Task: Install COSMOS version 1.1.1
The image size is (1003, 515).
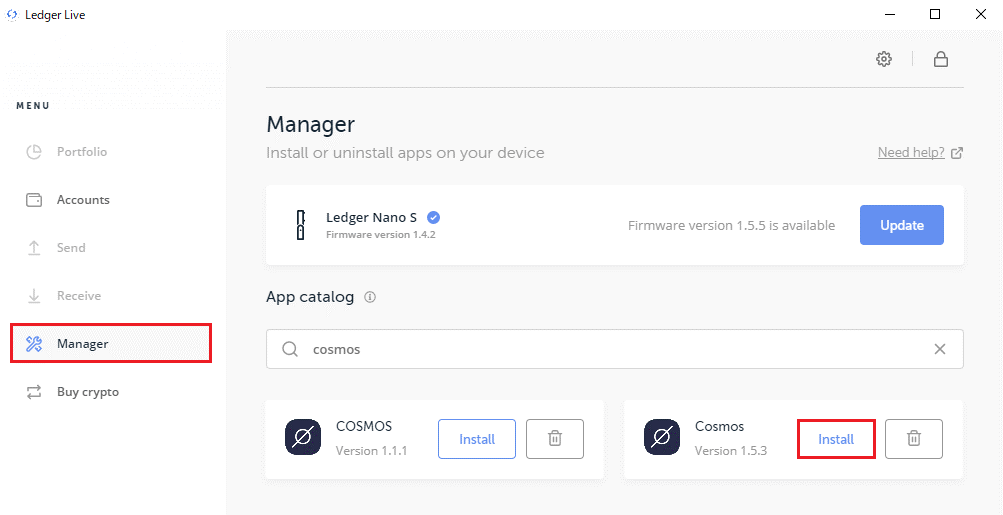Action: tap(477, 438)
